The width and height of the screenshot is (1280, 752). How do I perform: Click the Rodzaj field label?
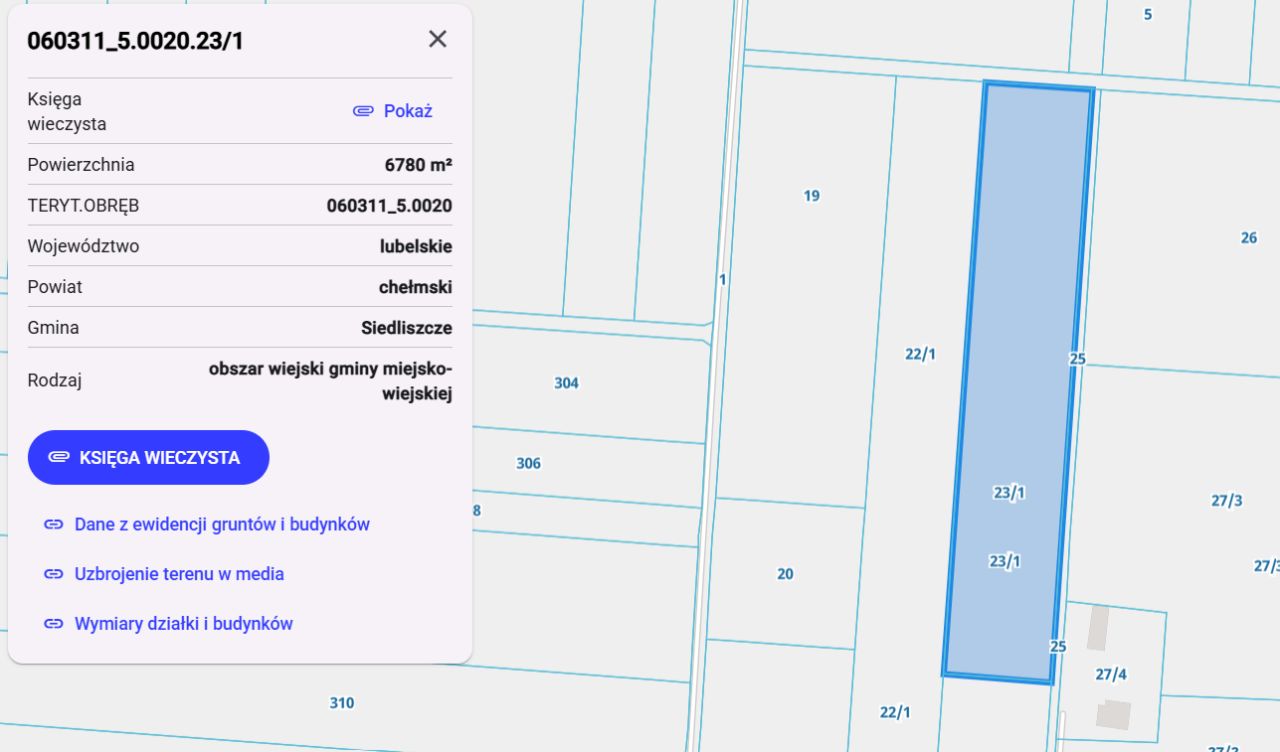pos(54,381)
